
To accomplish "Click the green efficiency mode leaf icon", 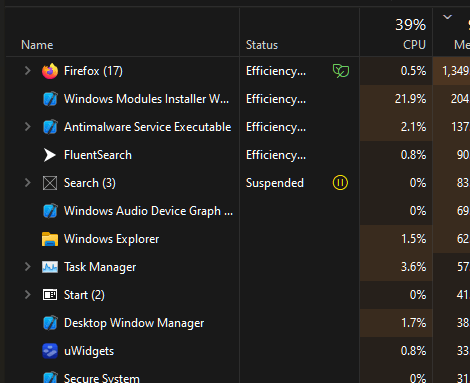I will point(341,71).
